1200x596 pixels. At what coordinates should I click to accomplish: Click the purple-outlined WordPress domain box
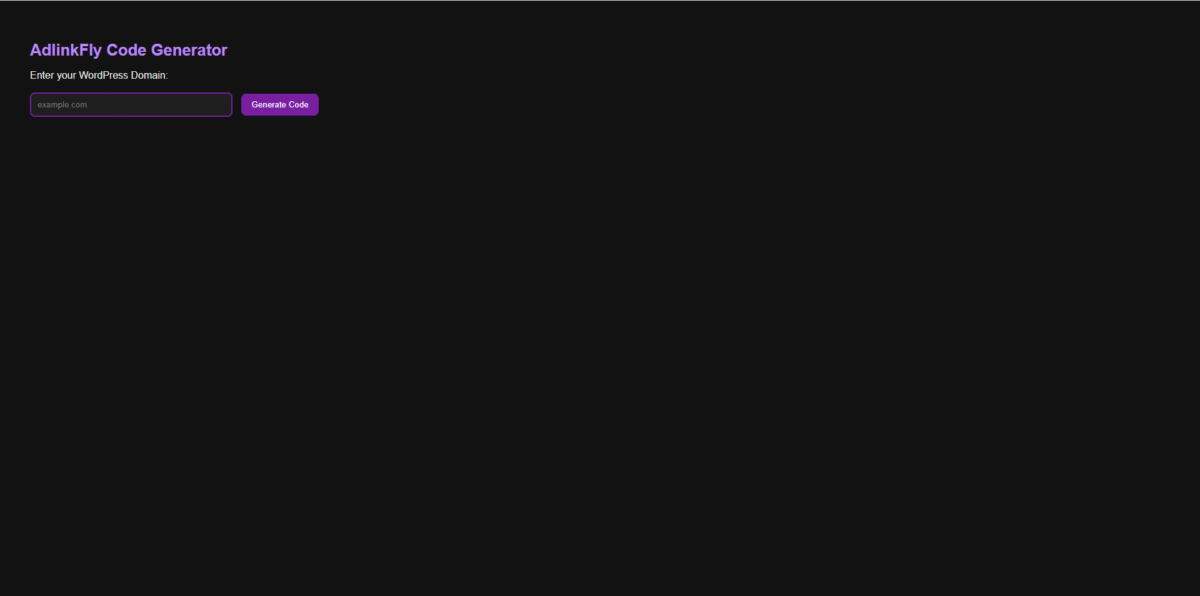pyautogui.click(x=131, y=105)
